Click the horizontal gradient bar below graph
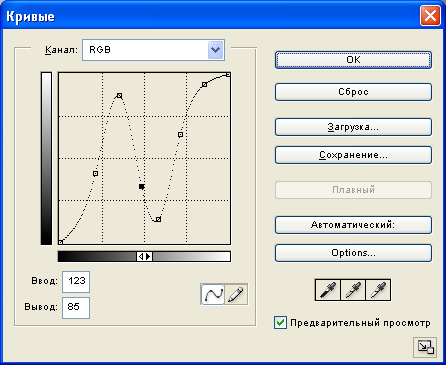This screenshot has width=446, height=365. (144, 256)
